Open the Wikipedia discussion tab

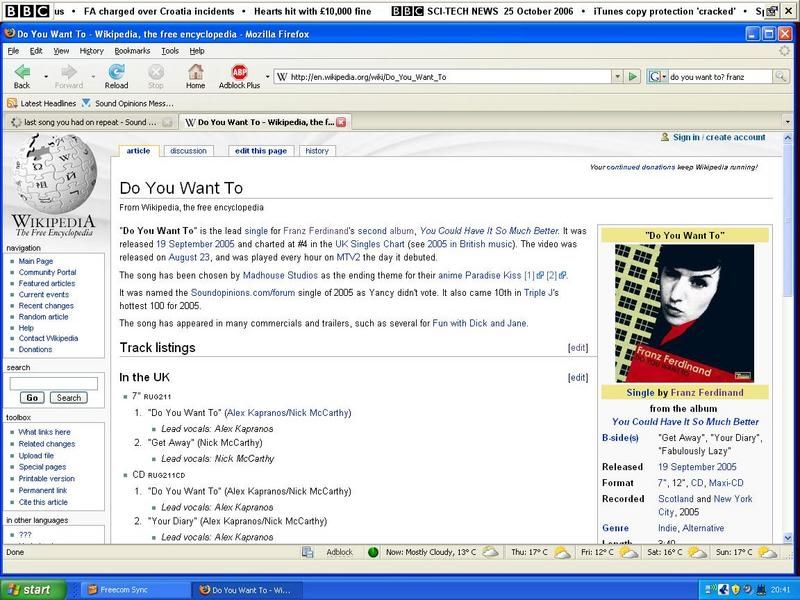point(188,151)
